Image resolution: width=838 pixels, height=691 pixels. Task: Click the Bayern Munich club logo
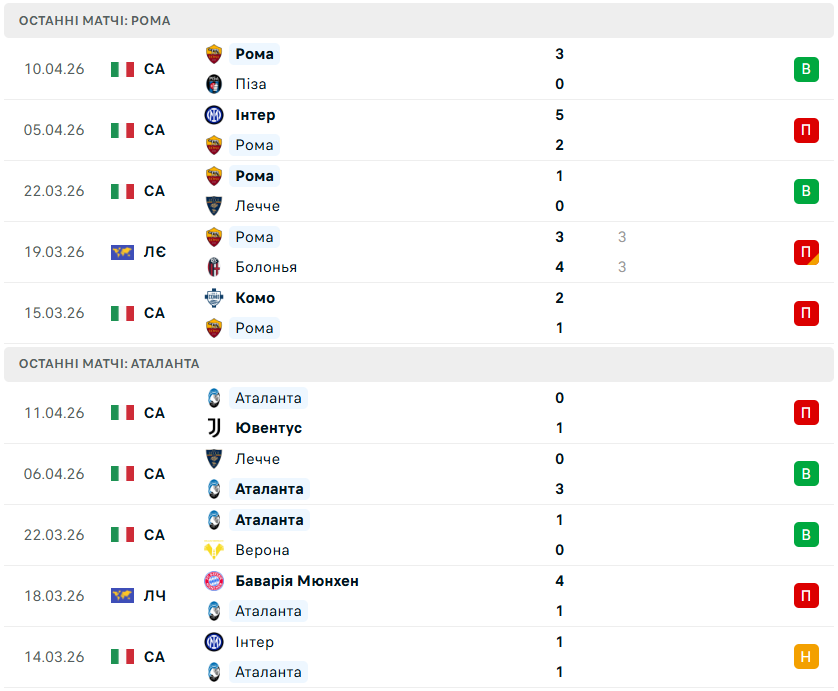(x=213, y=581)
